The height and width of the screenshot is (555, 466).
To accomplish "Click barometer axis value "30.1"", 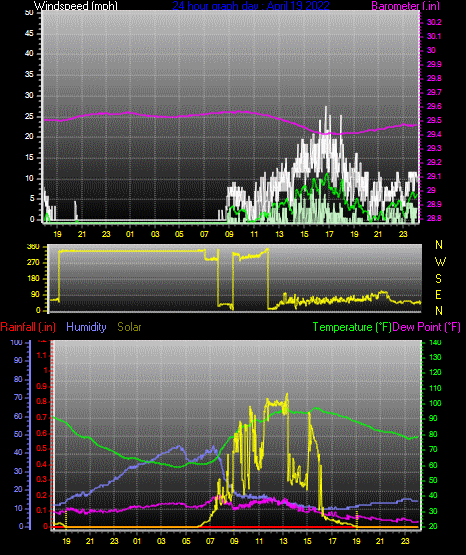I will click(434, 36).
